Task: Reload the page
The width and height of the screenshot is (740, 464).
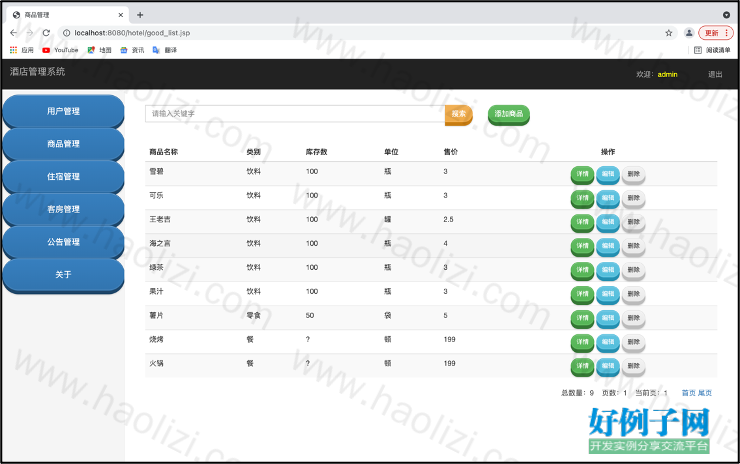Action: point(46,33)
